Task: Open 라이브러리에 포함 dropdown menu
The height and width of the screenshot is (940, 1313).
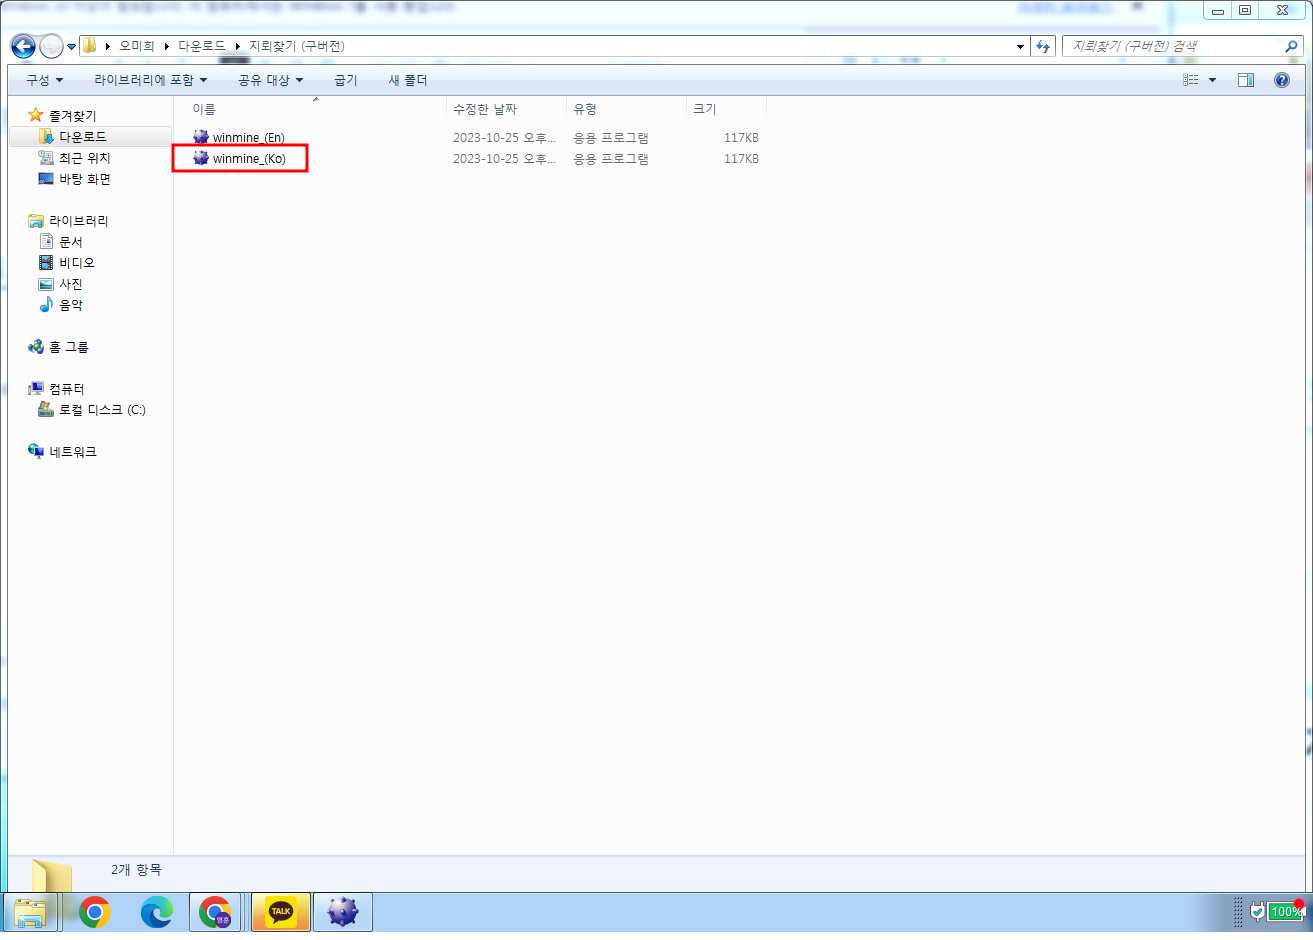Action: pos(150,80)
